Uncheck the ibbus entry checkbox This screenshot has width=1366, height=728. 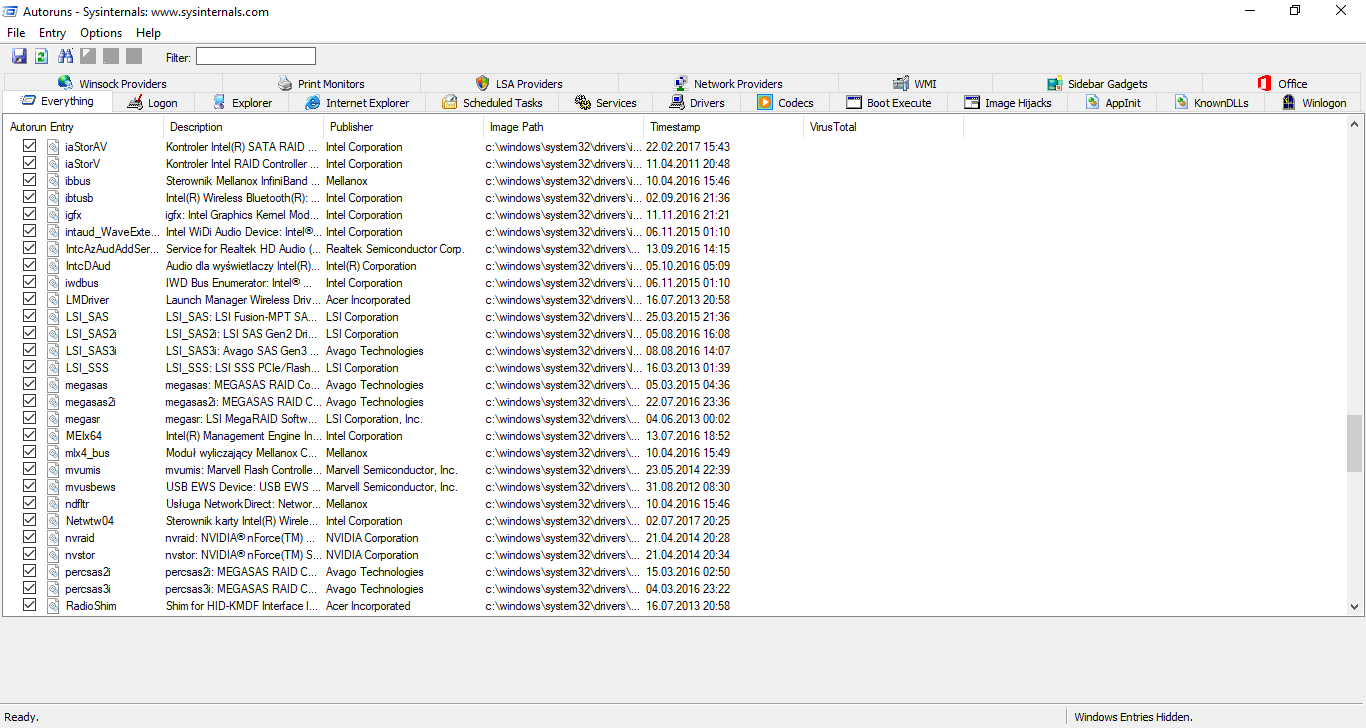[x=29, y=180]
